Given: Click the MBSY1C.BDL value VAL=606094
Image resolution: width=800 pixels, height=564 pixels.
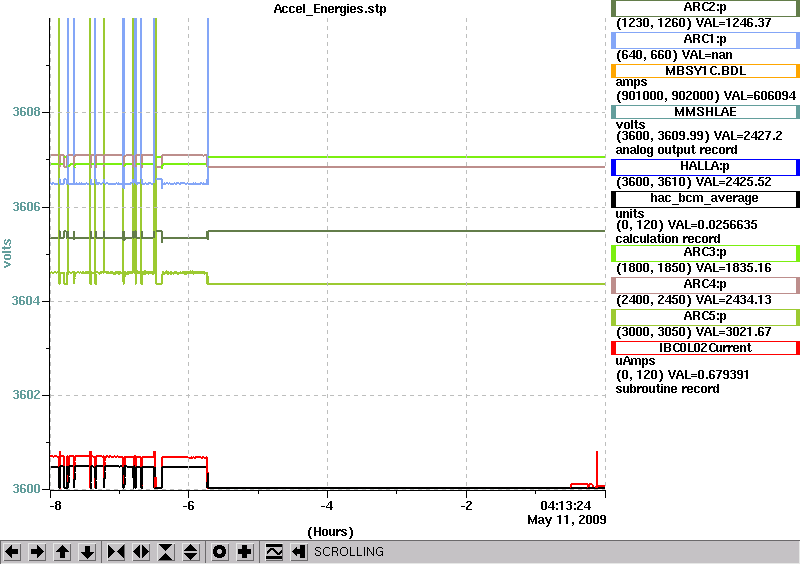Looking at the screenshot, I should tap(758, 95).
